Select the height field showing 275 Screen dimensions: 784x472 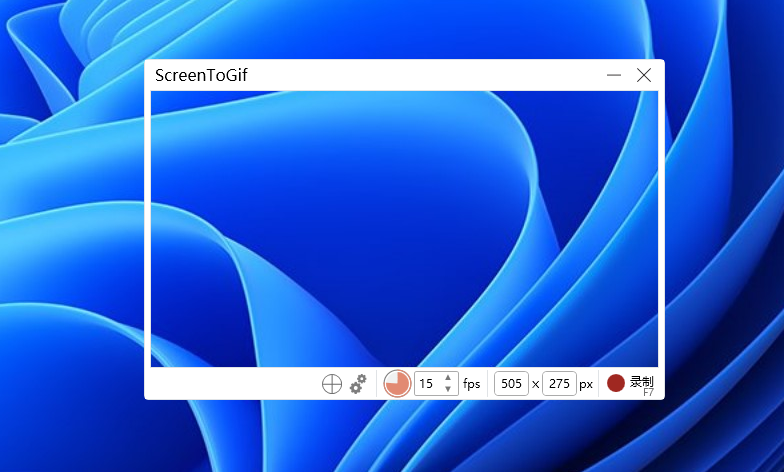pyautogui.click(x=559, y=384)
